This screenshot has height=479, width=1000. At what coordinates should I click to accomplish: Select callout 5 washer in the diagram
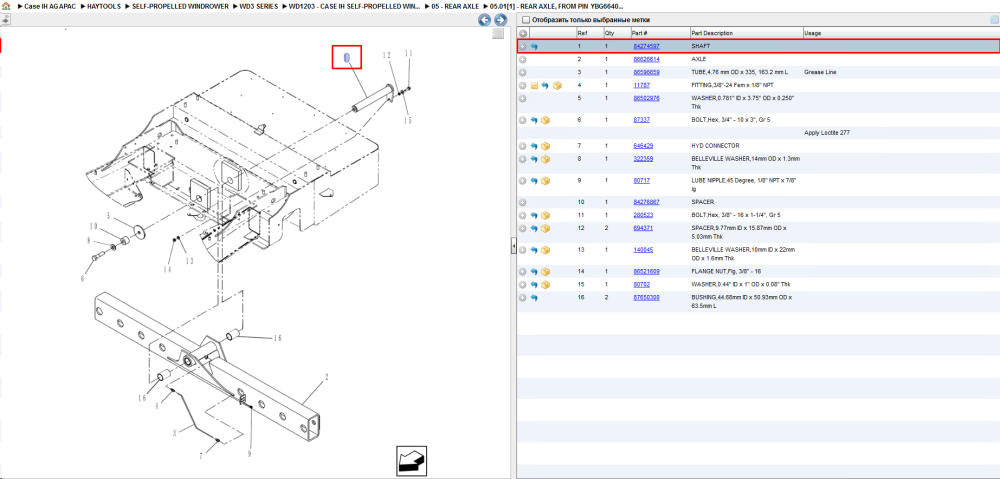[x=108, y=216]
